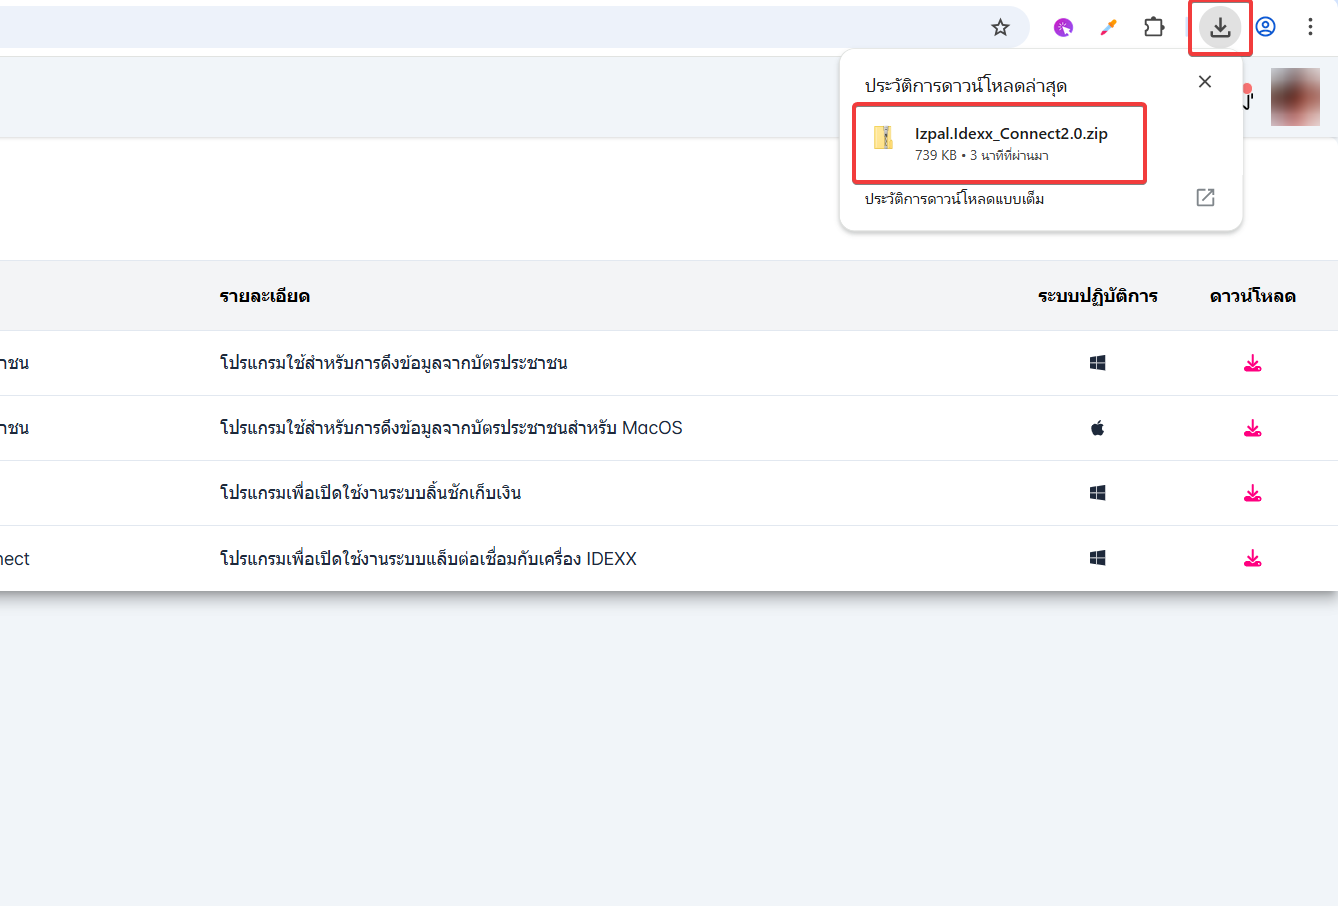Open the Extensions puzzle piece menu

(1154, 27)
